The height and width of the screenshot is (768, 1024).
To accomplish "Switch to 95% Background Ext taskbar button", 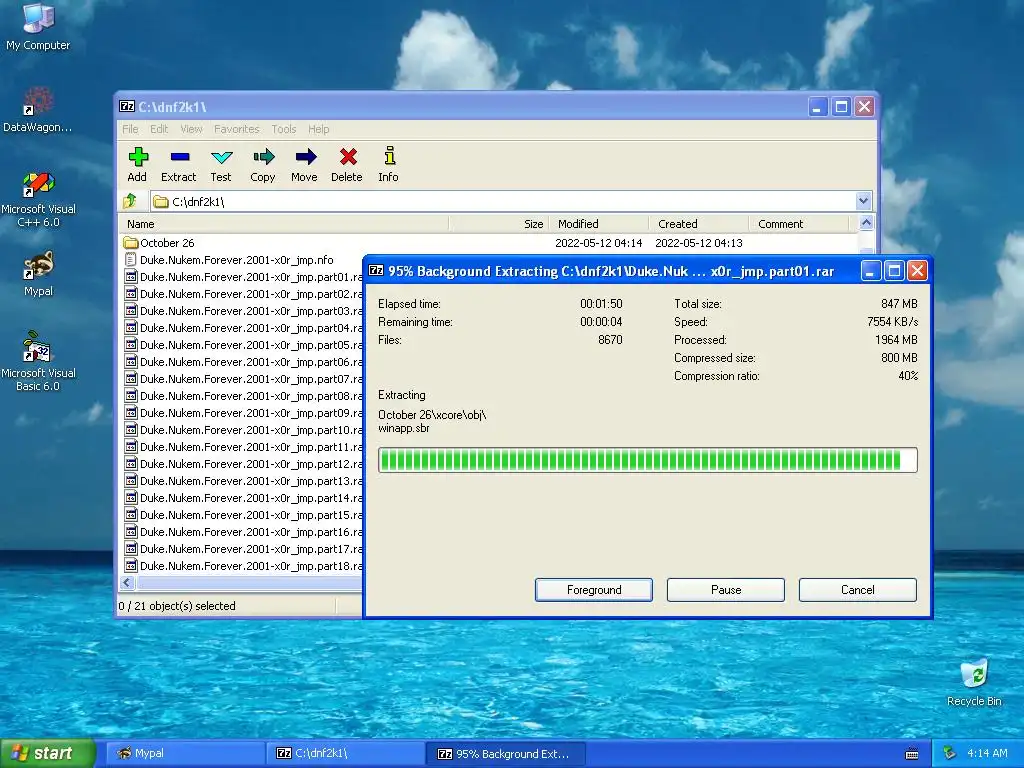I will click(505, 753).
